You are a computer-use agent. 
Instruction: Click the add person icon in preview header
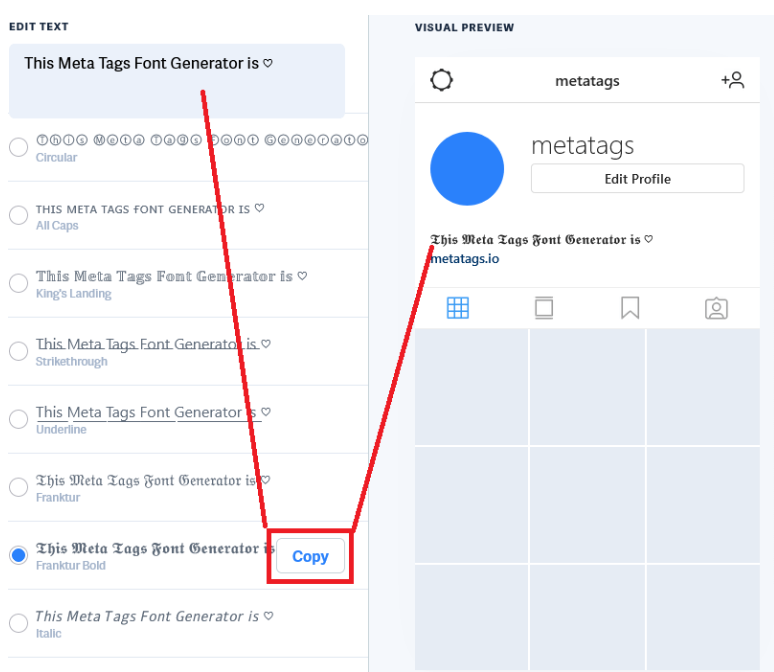733,79
